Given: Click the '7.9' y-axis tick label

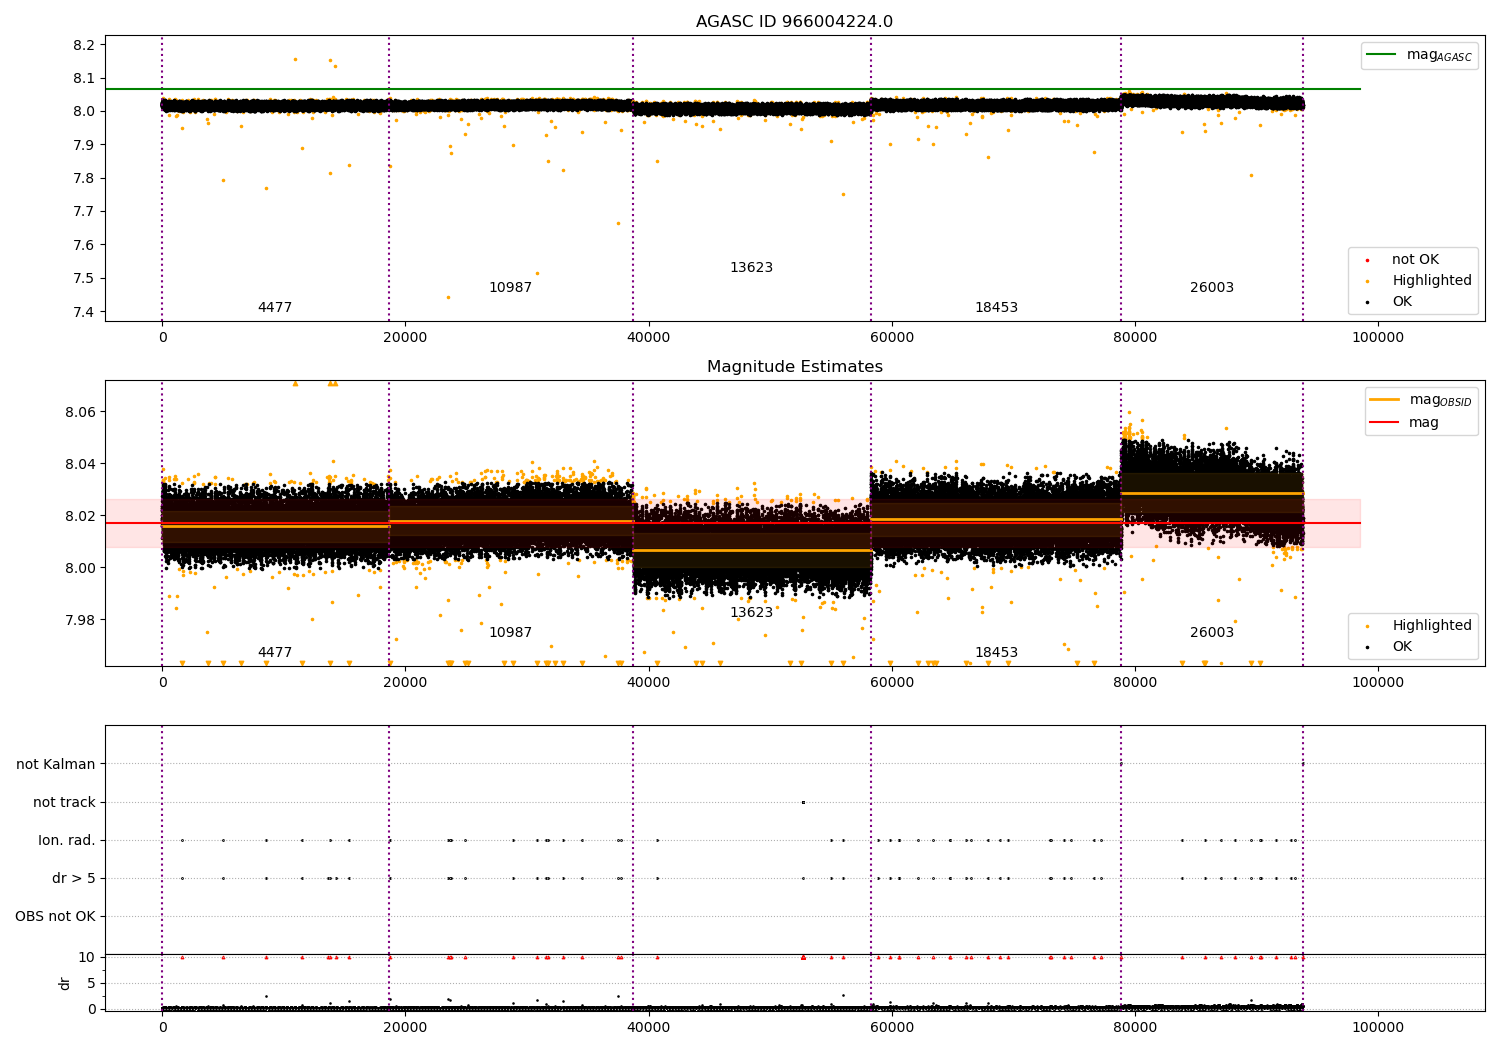Looking at the screenshot, I should pos(84,145).
